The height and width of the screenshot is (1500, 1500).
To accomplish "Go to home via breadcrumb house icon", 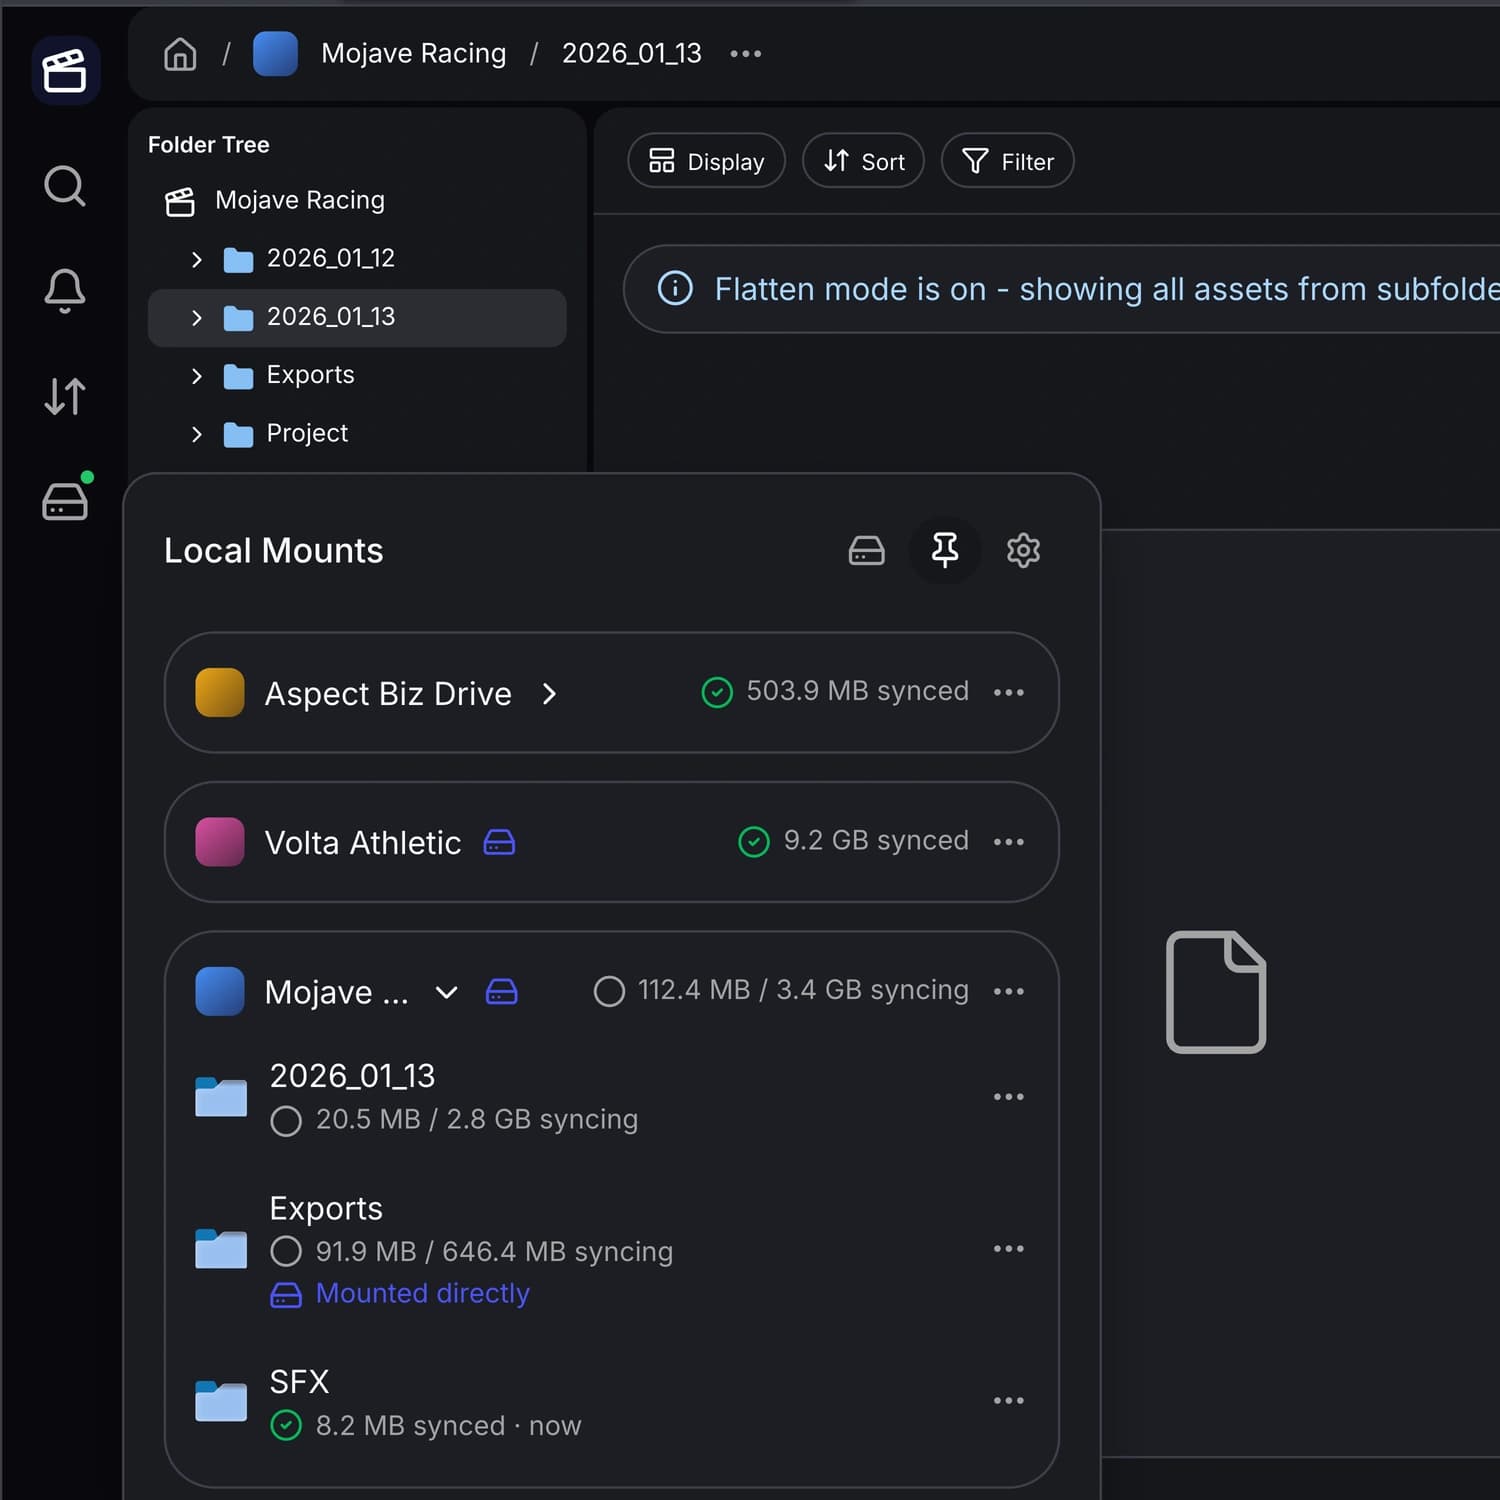I will click(x=180, y=54).
